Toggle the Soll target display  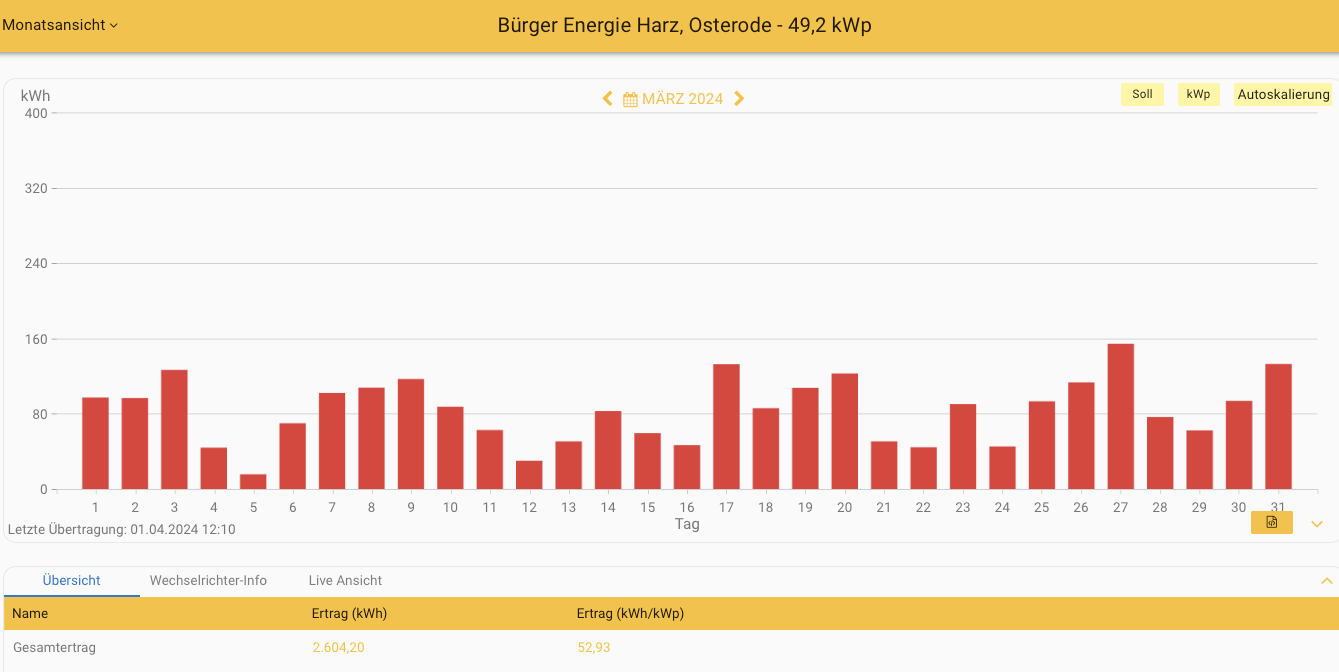1142,95
